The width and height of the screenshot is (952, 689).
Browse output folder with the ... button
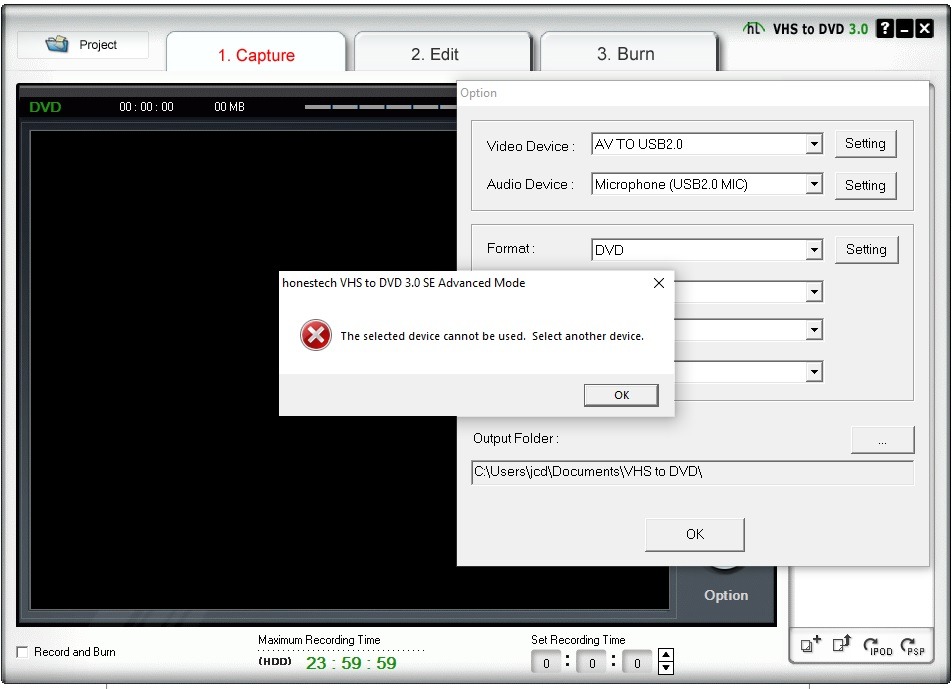coord(882,440)
